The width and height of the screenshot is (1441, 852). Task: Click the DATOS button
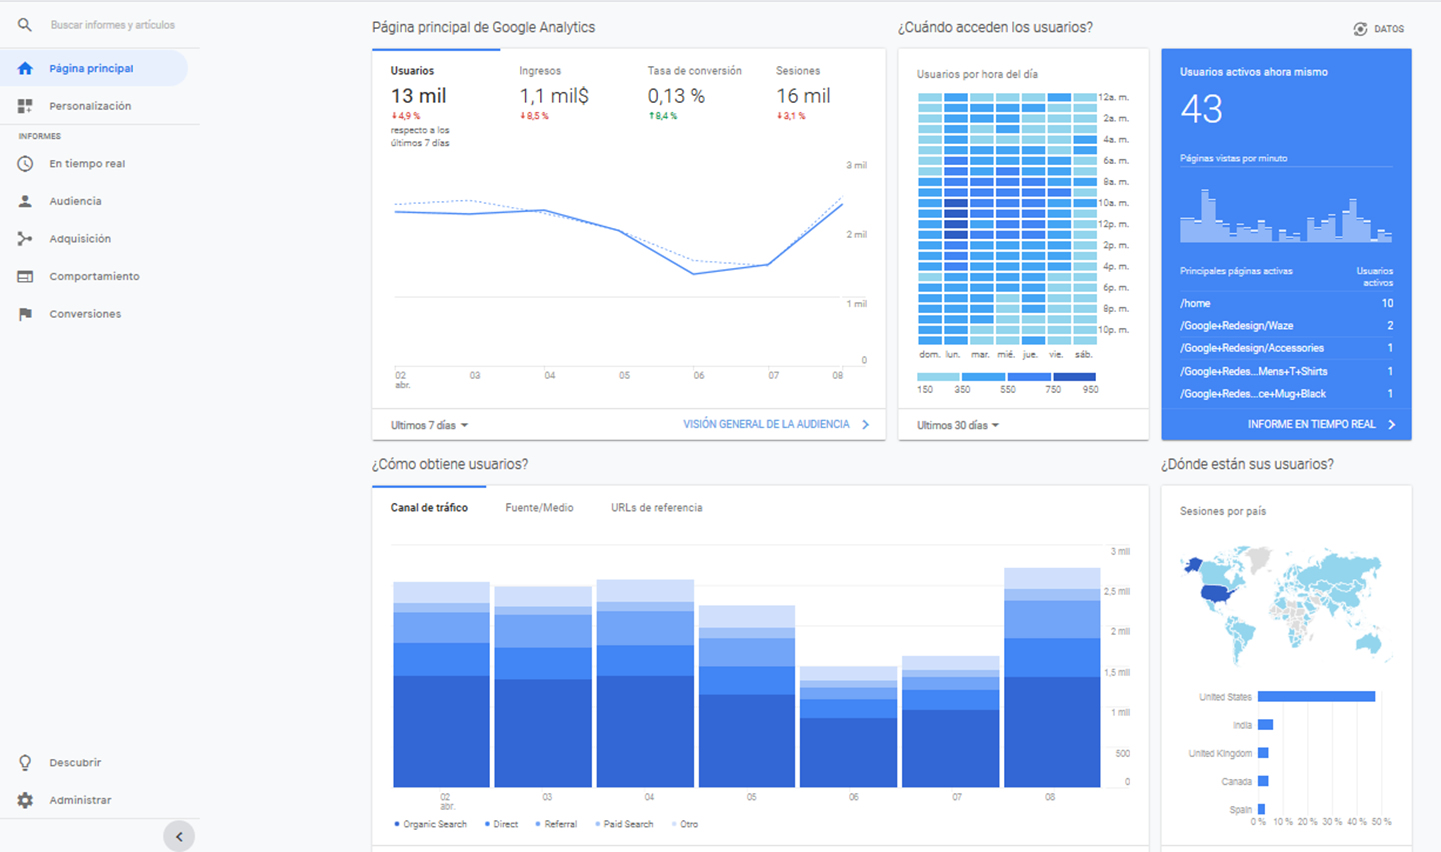tap(1379, 29)
